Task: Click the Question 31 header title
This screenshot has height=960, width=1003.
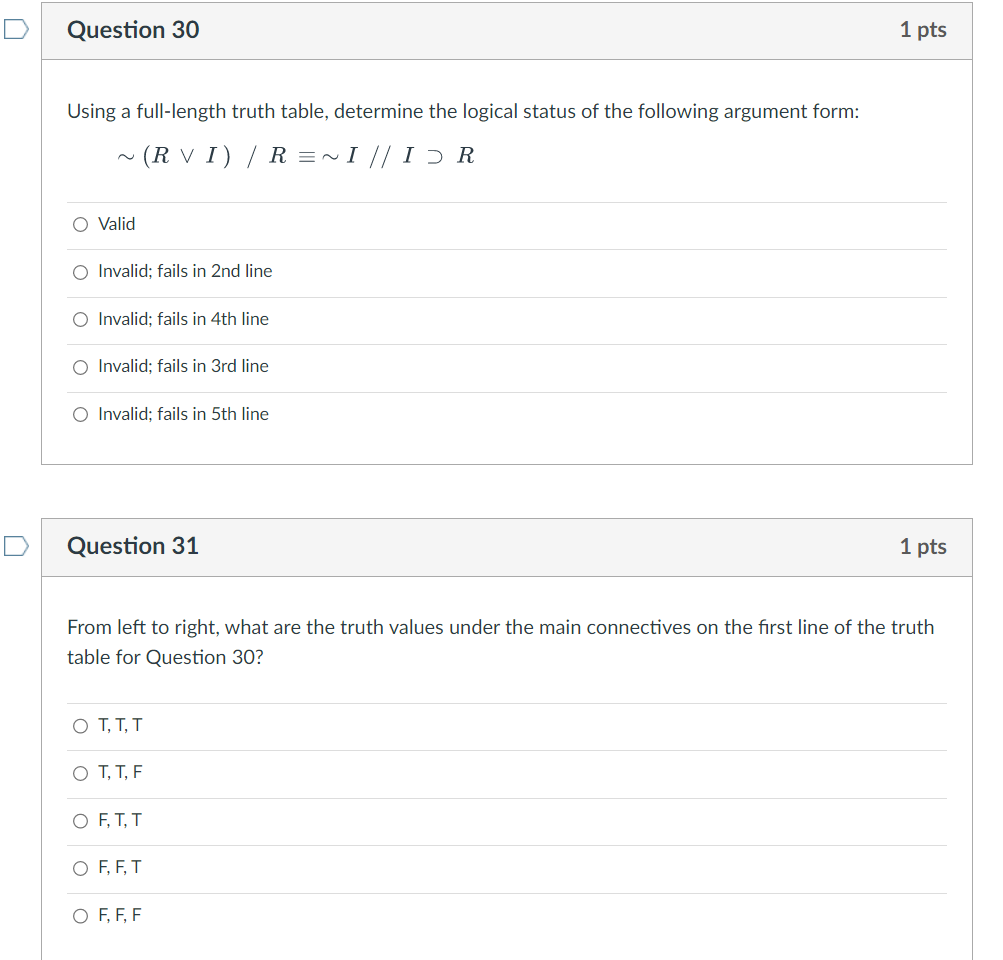Action: (x=133, y=546)
